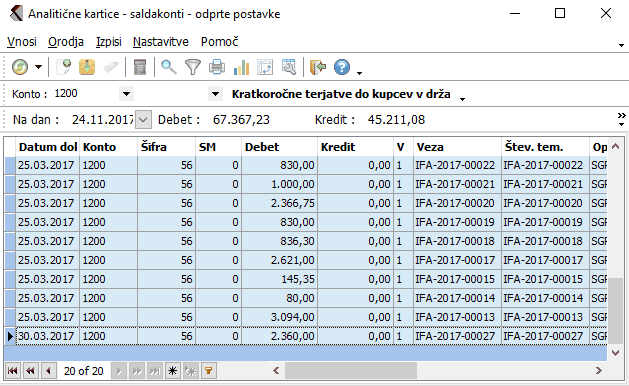This screenshot has height=386, width=629.
Task: Click the new document icon
Action: [63, 67]
